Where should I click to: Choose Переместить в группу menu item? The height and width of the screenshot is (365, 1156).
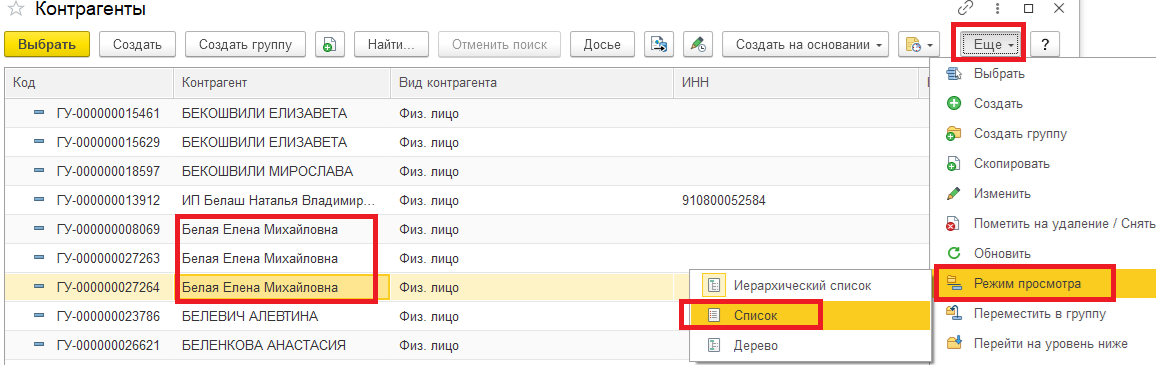(1043, 313)
